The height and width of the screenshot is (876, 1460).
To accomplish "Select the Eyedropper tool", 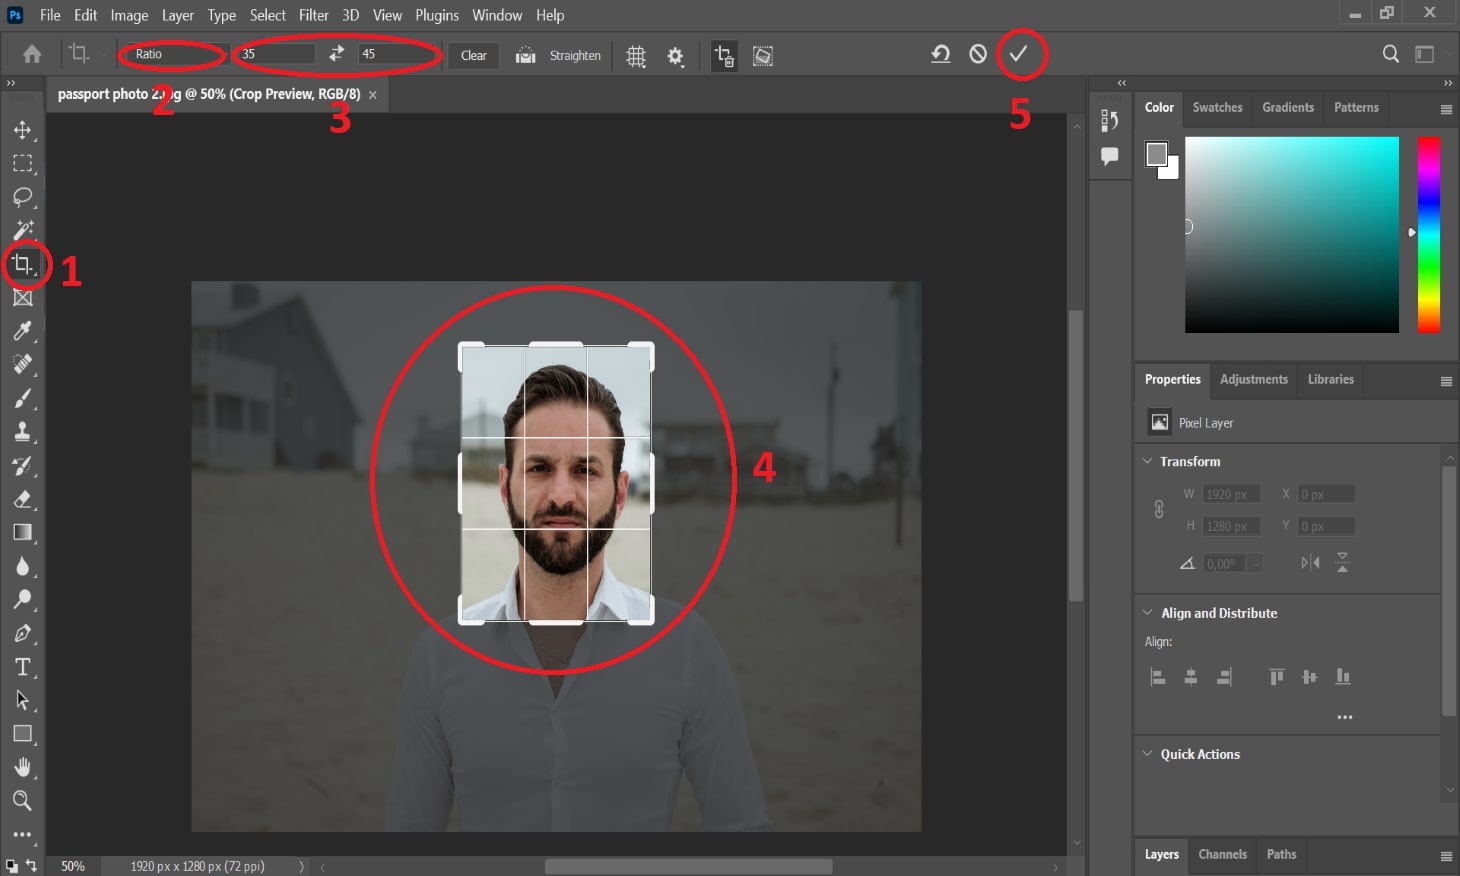I will (x=23, y=331).
